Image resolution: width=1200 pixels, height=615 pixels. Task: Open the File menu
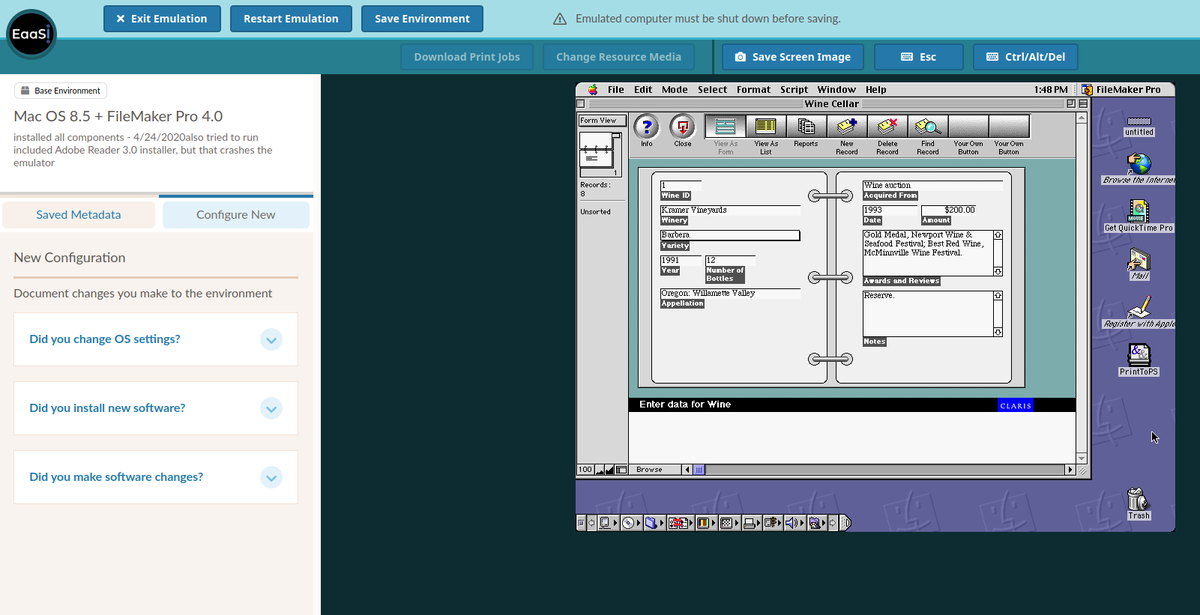pos(616,89)
